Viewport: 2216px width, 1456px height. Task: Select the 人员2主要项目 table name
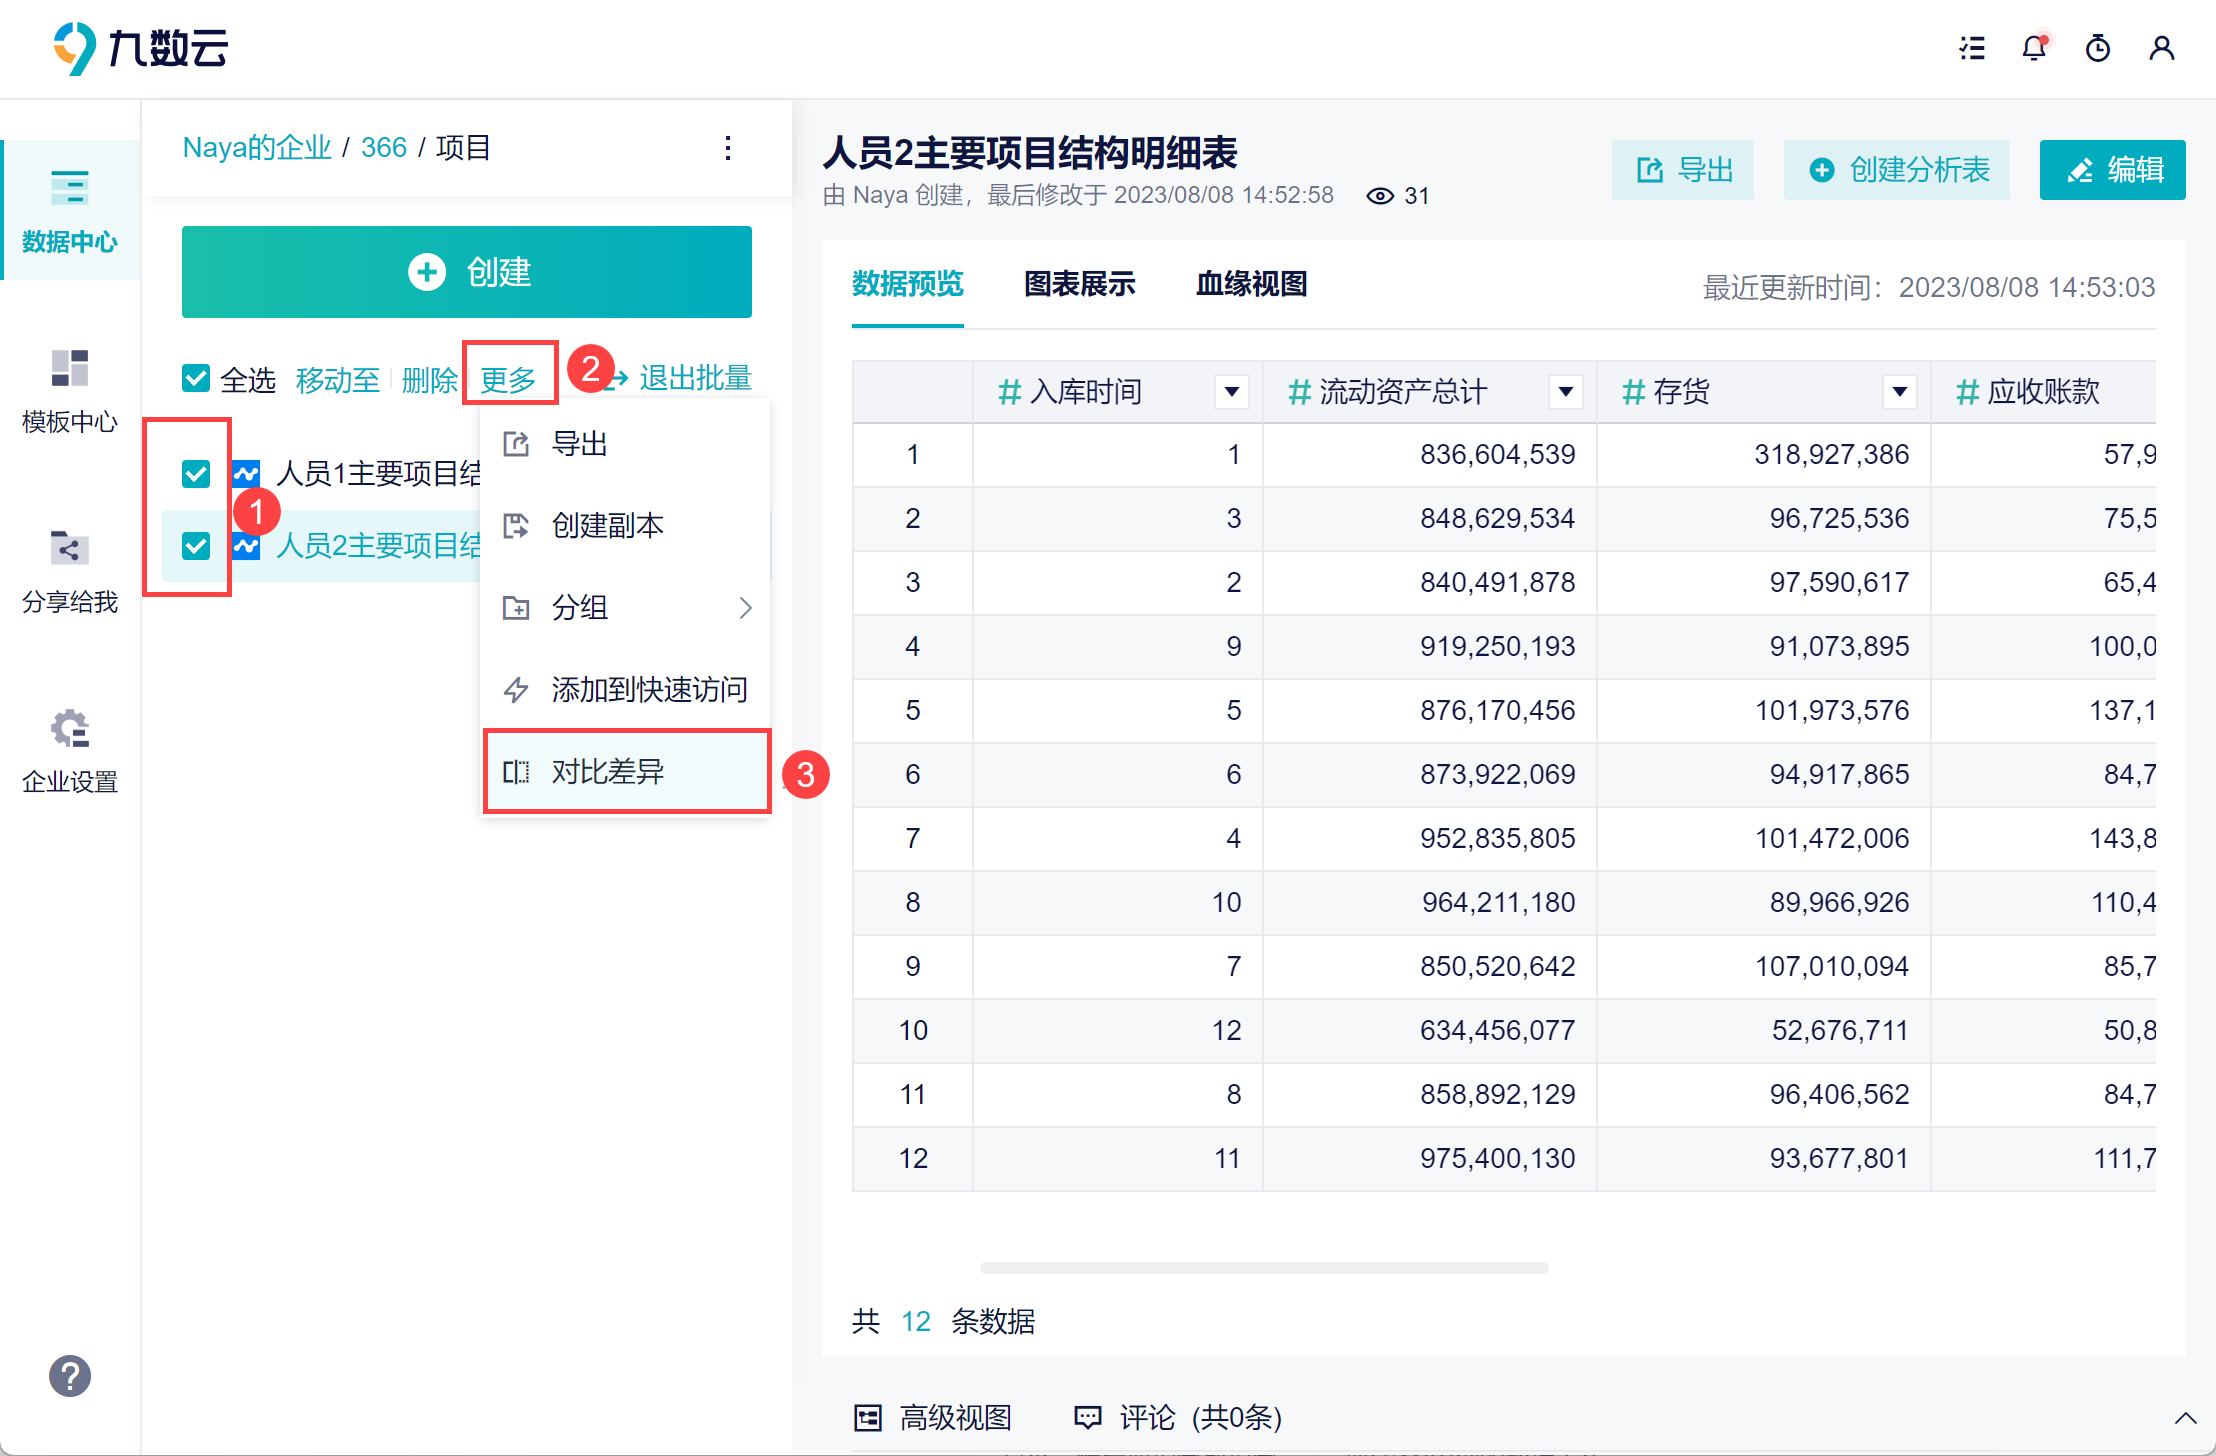click(x=380, y=545)
